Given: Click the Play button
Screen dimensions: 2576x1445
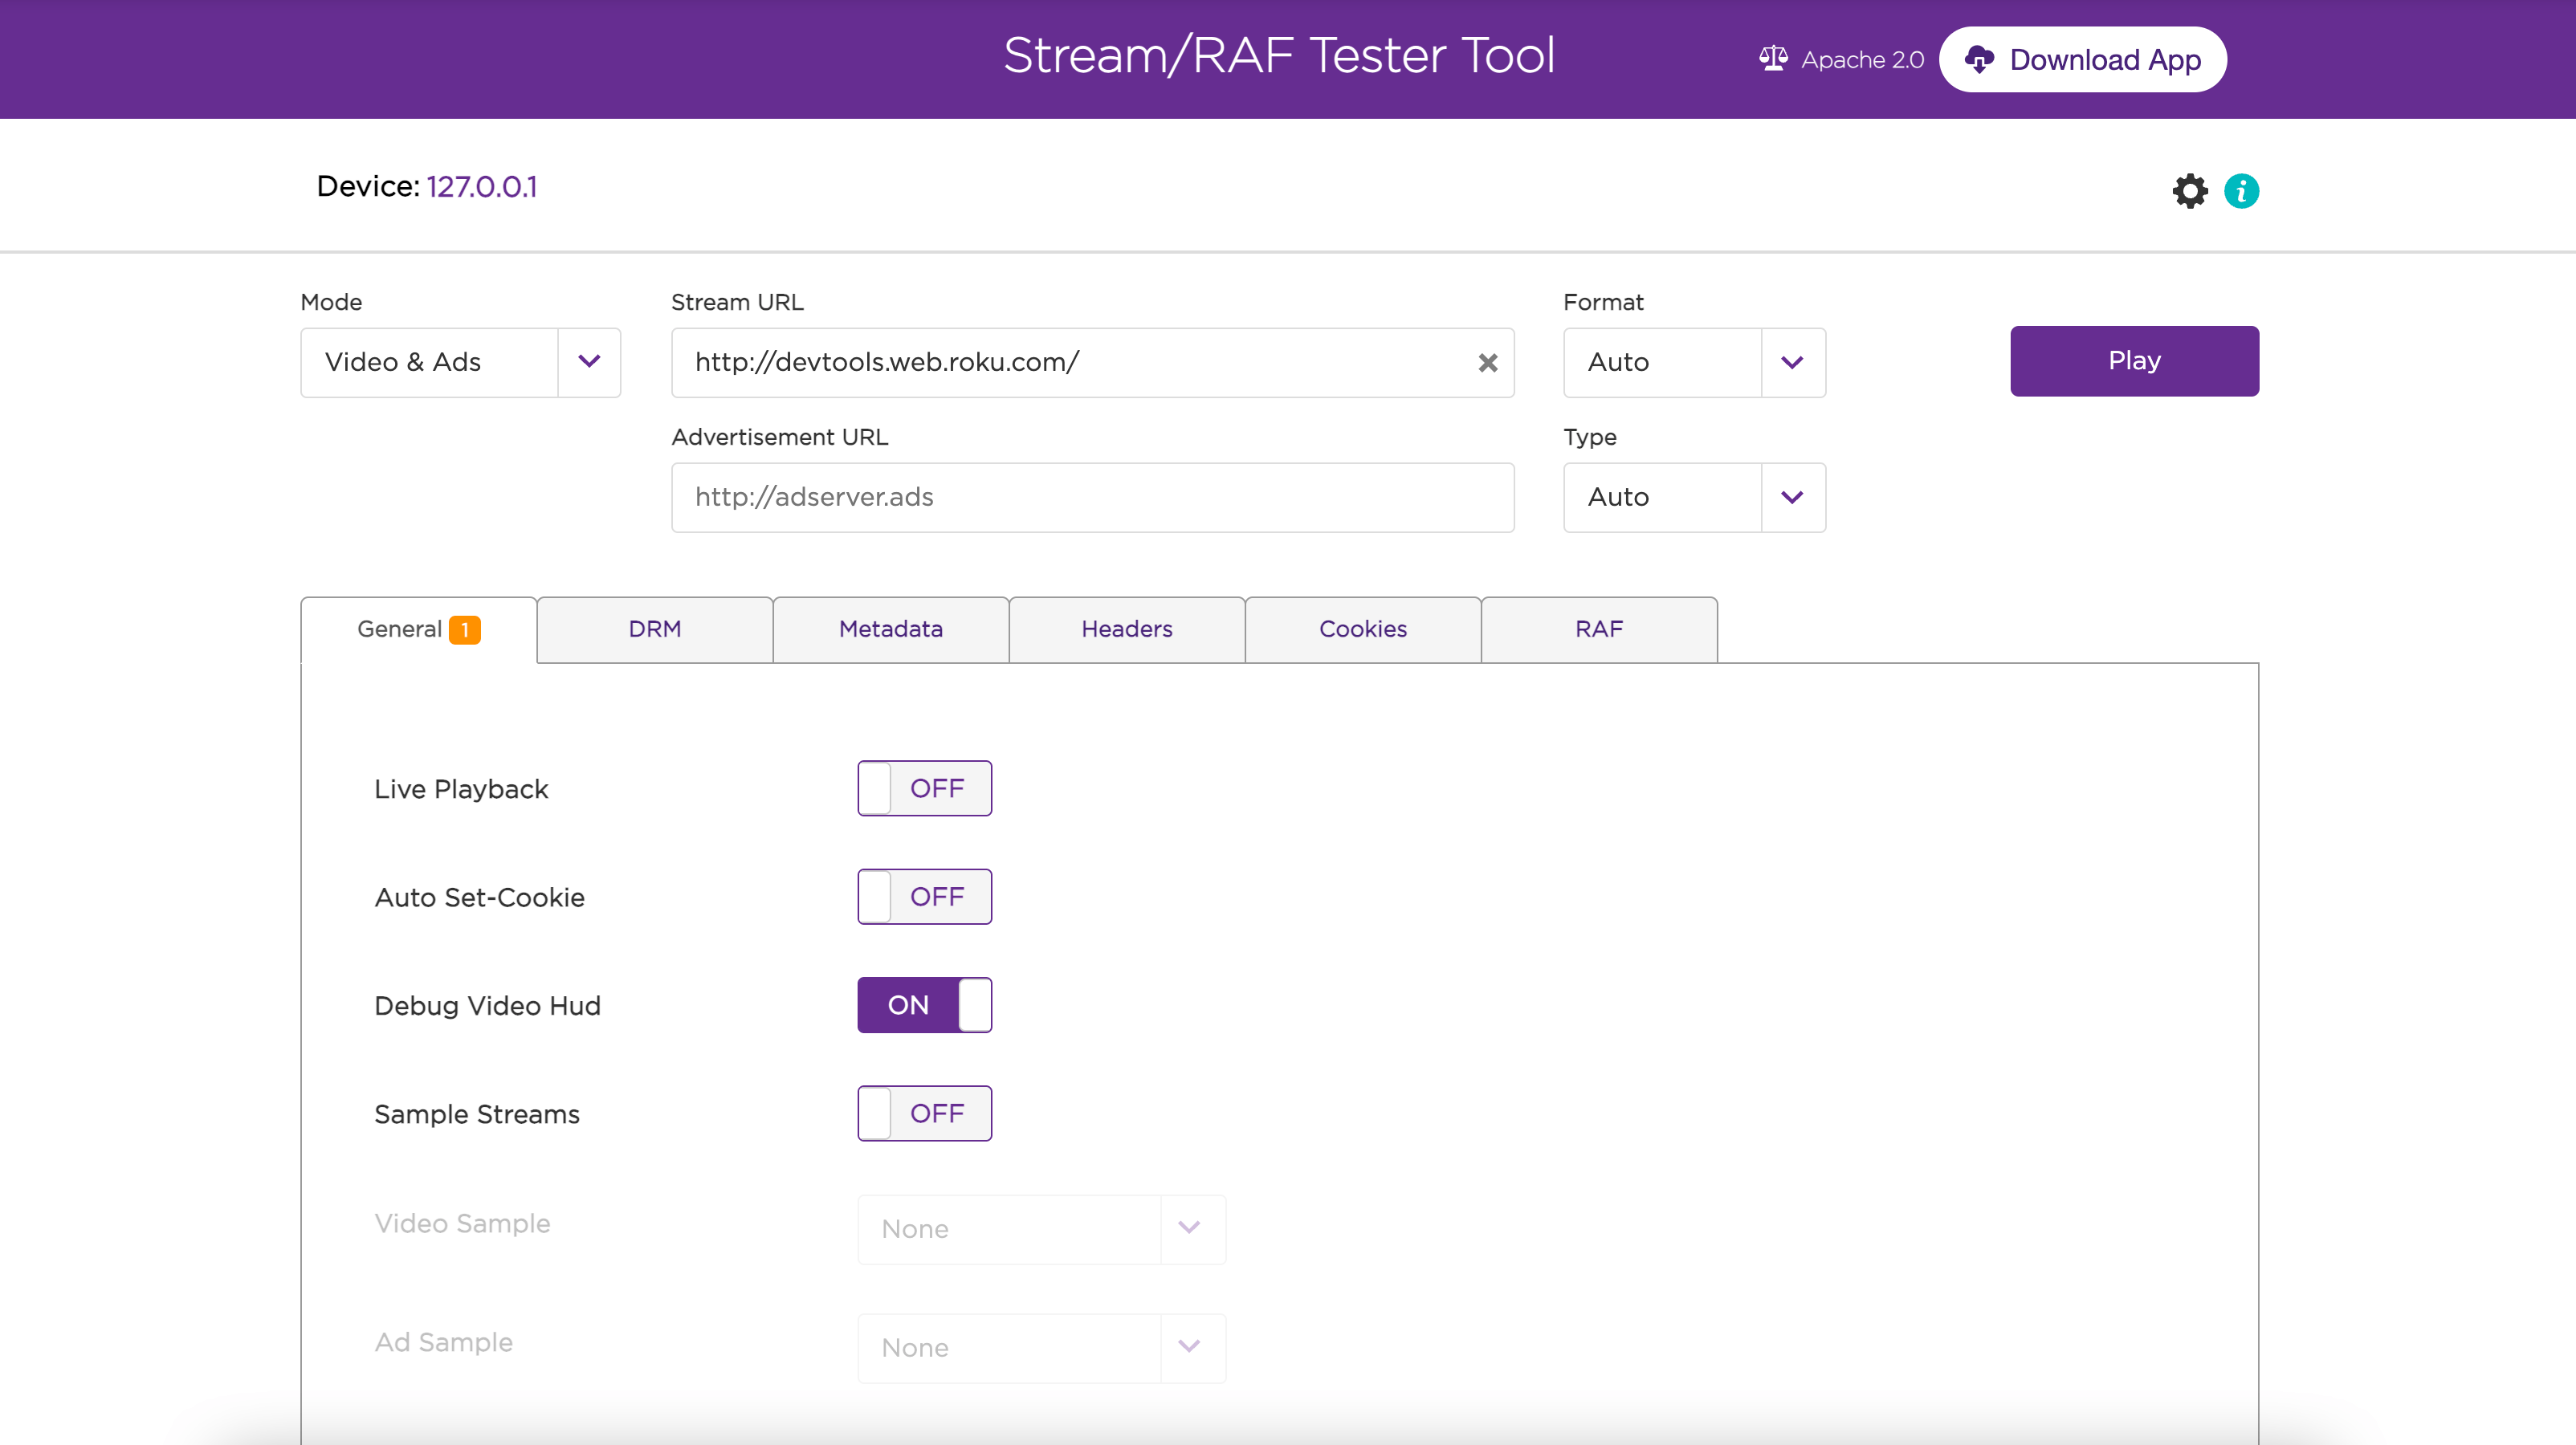Looking at the screenshot, I should (2134, 360).
